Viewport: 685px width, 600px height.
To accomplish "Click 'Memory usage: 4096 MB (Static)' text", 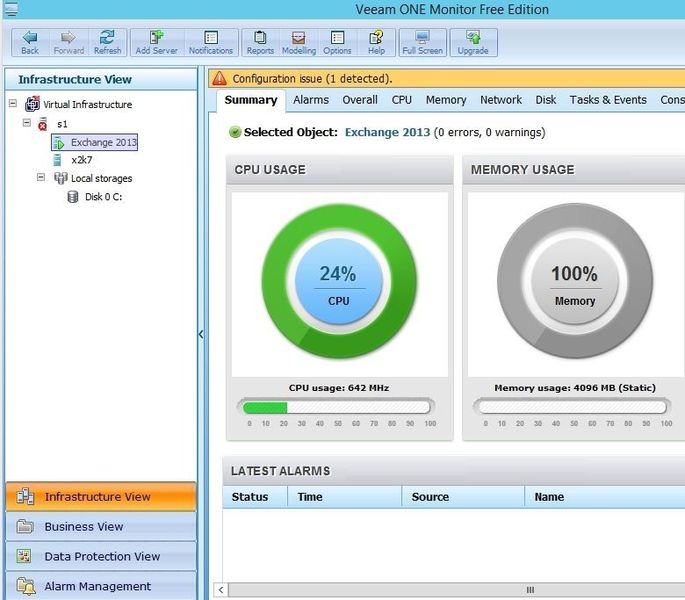I will (575, 388).
